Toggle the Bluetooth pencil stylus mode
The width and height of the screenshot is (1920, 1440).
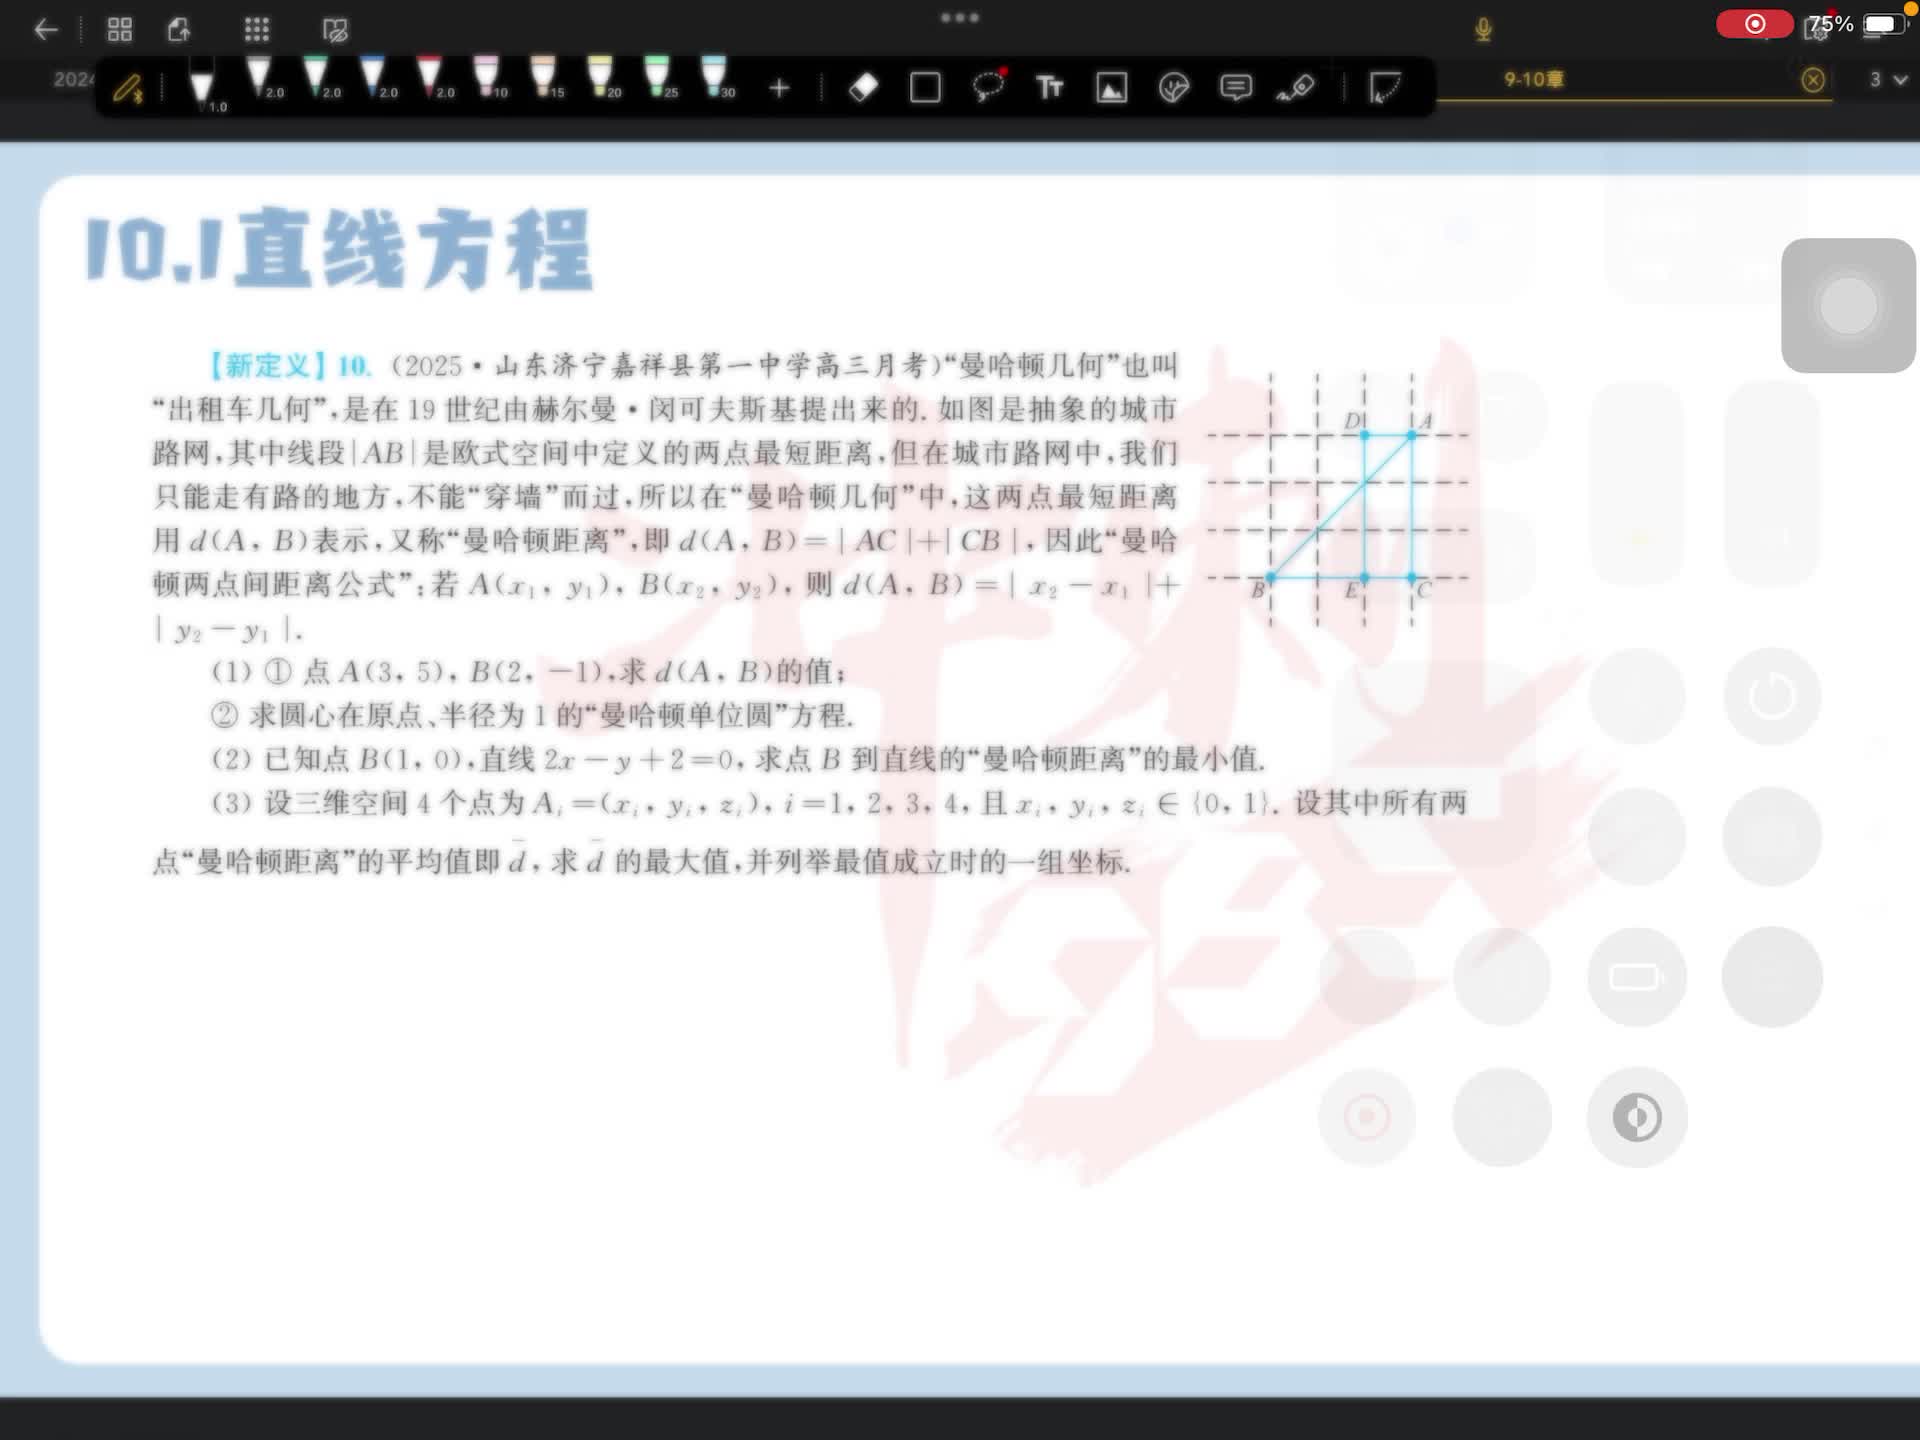point(128,89)
